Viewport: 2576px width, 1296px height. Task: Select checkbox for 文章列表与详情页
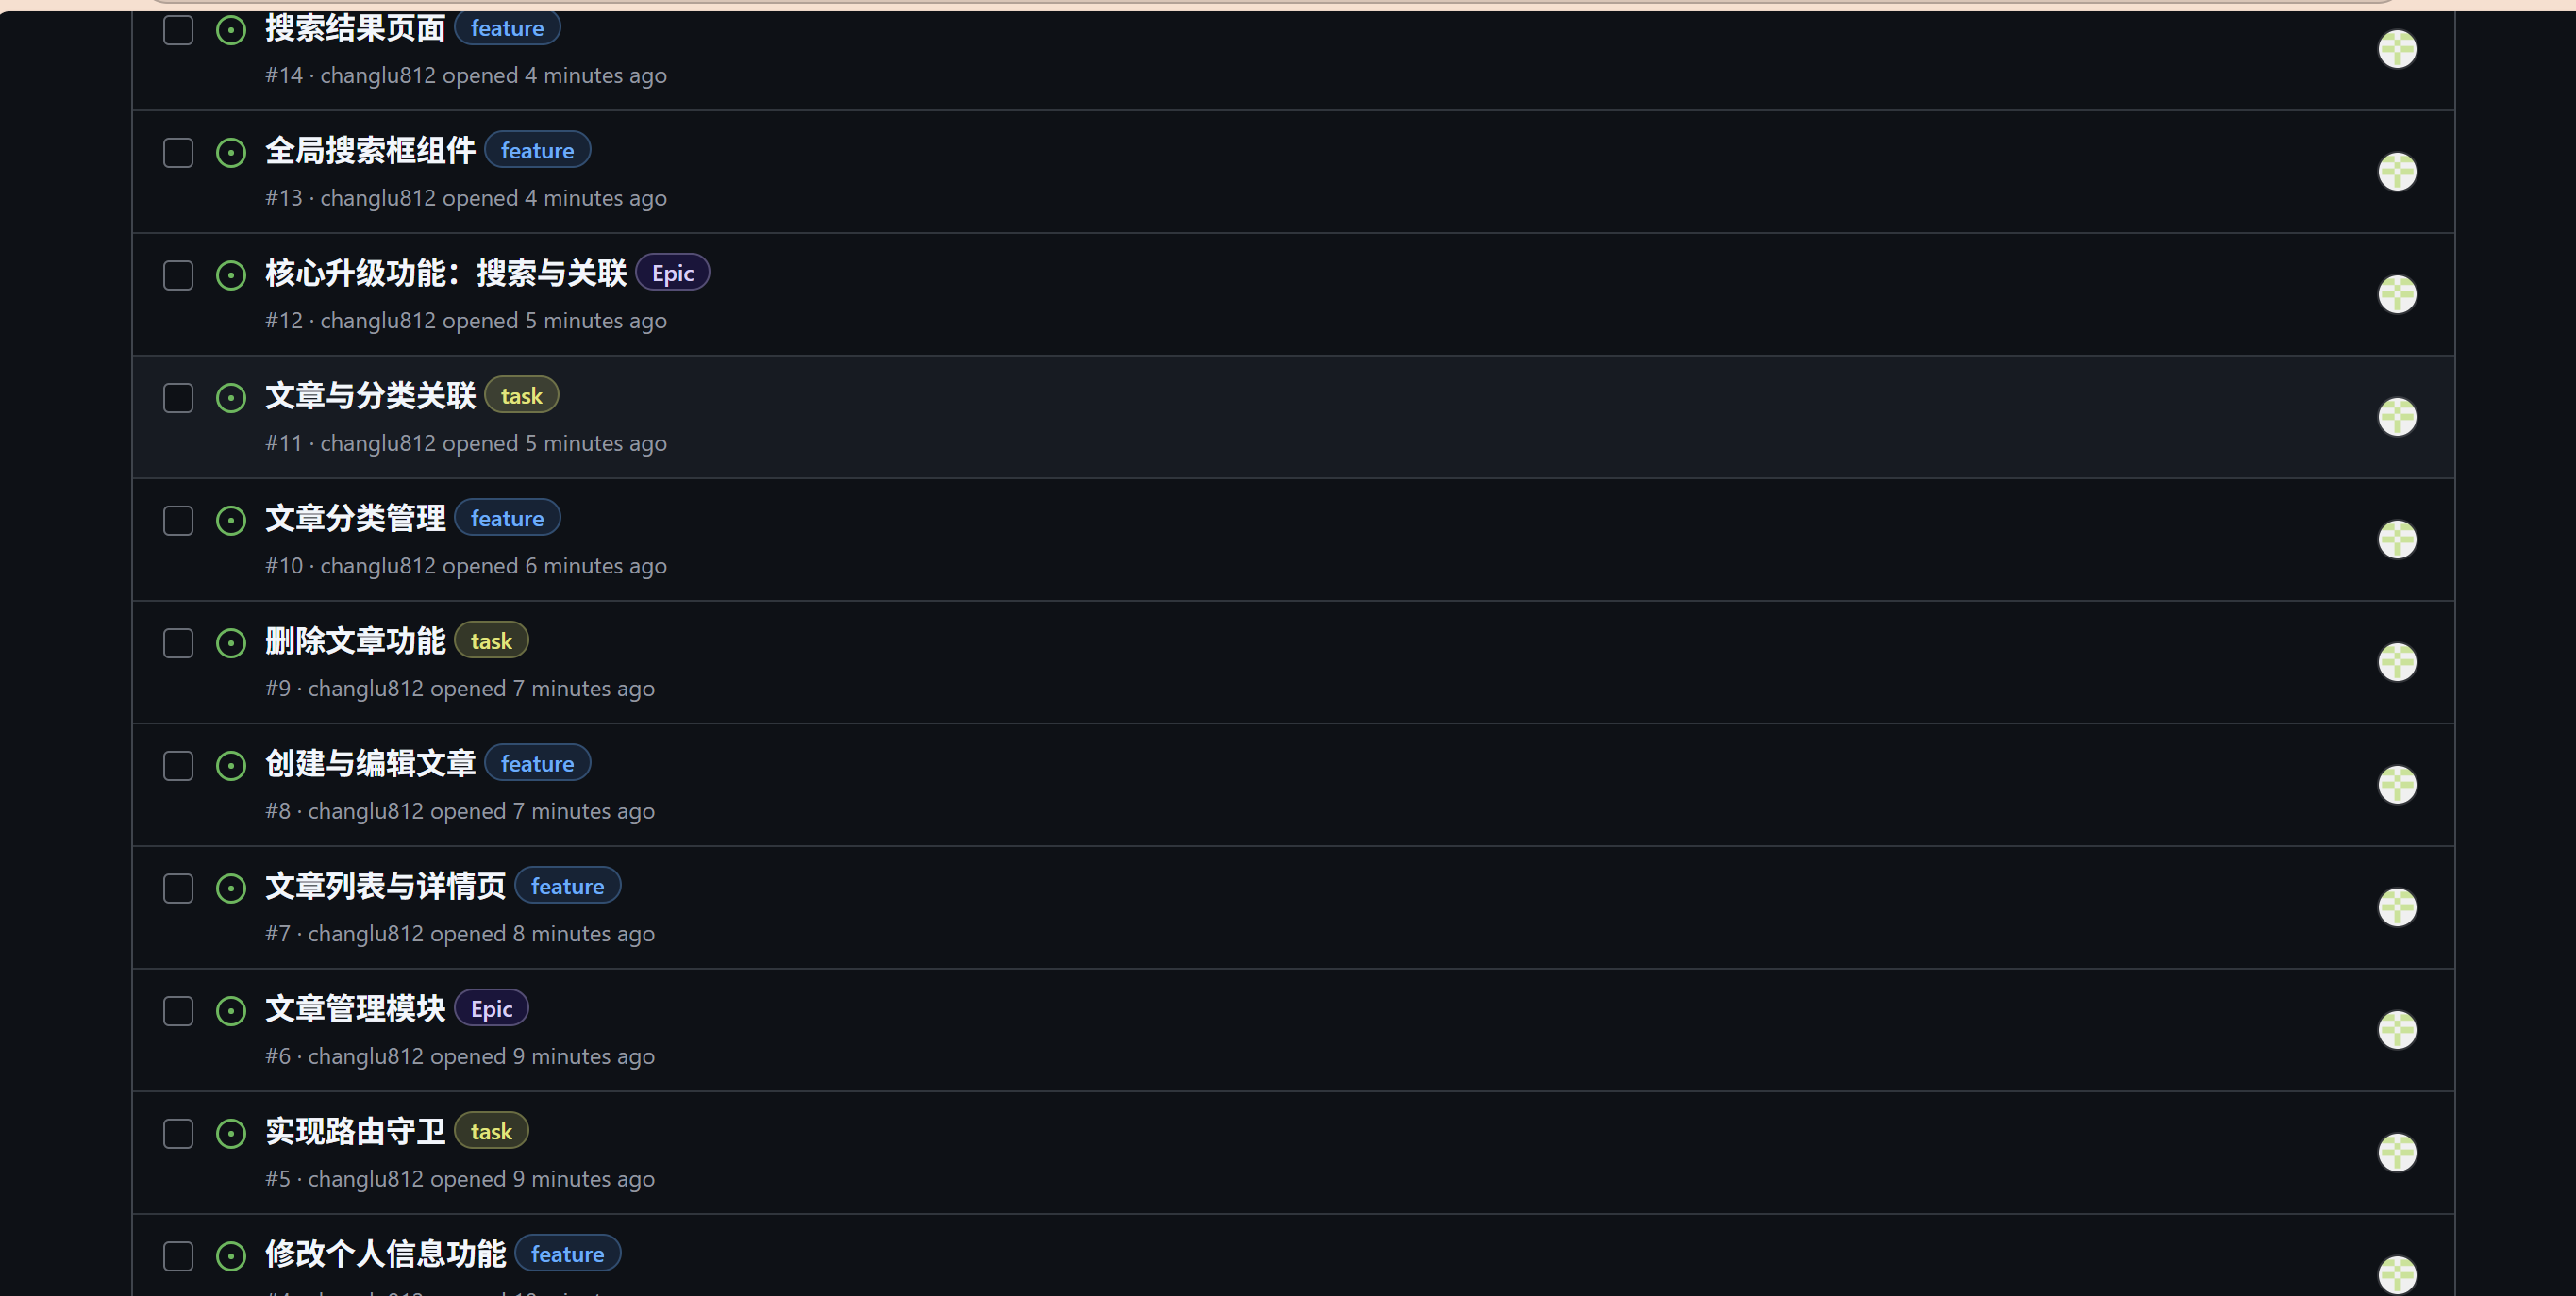pos(178,888)
